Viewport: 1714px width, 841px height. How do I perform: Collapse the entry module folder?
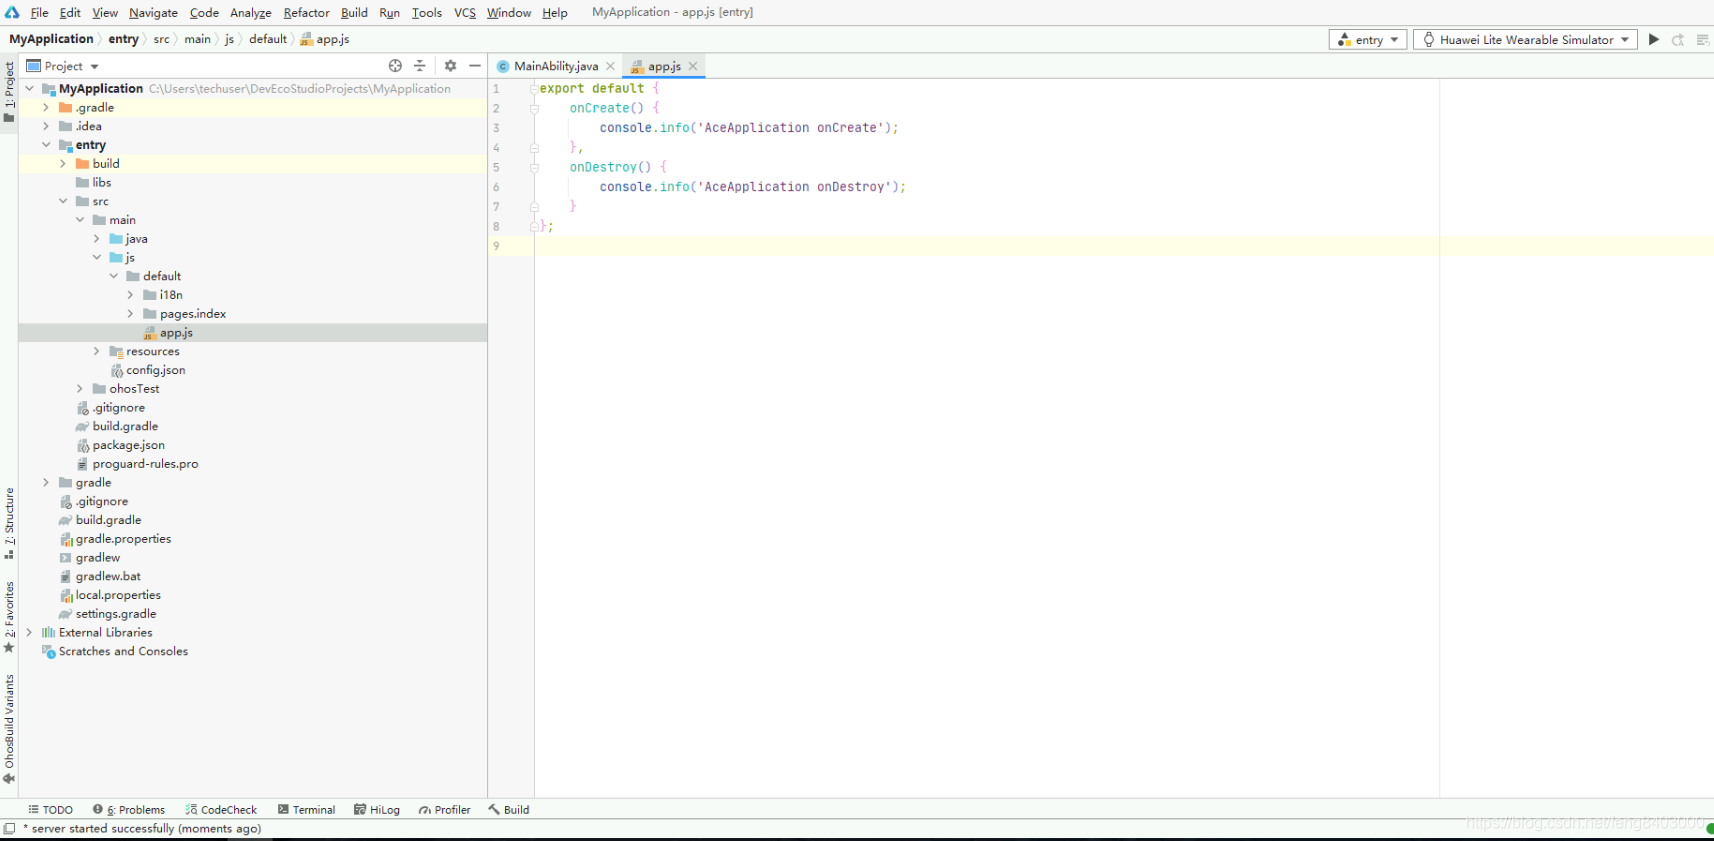click(46, 145)
